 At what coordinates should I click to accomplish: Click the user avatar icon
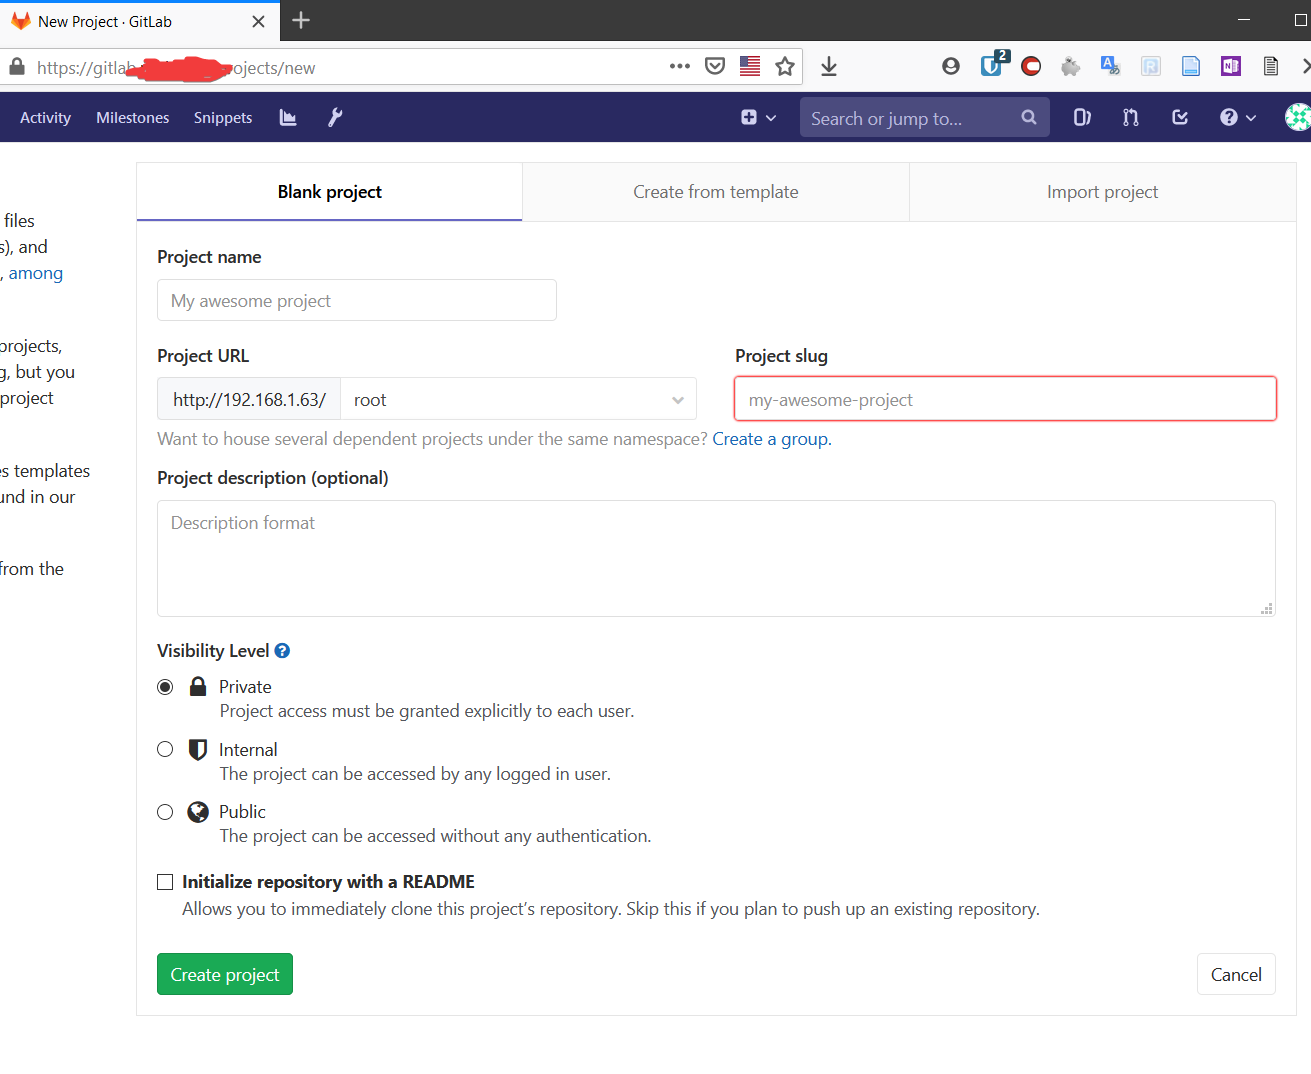coord(1298,117)
